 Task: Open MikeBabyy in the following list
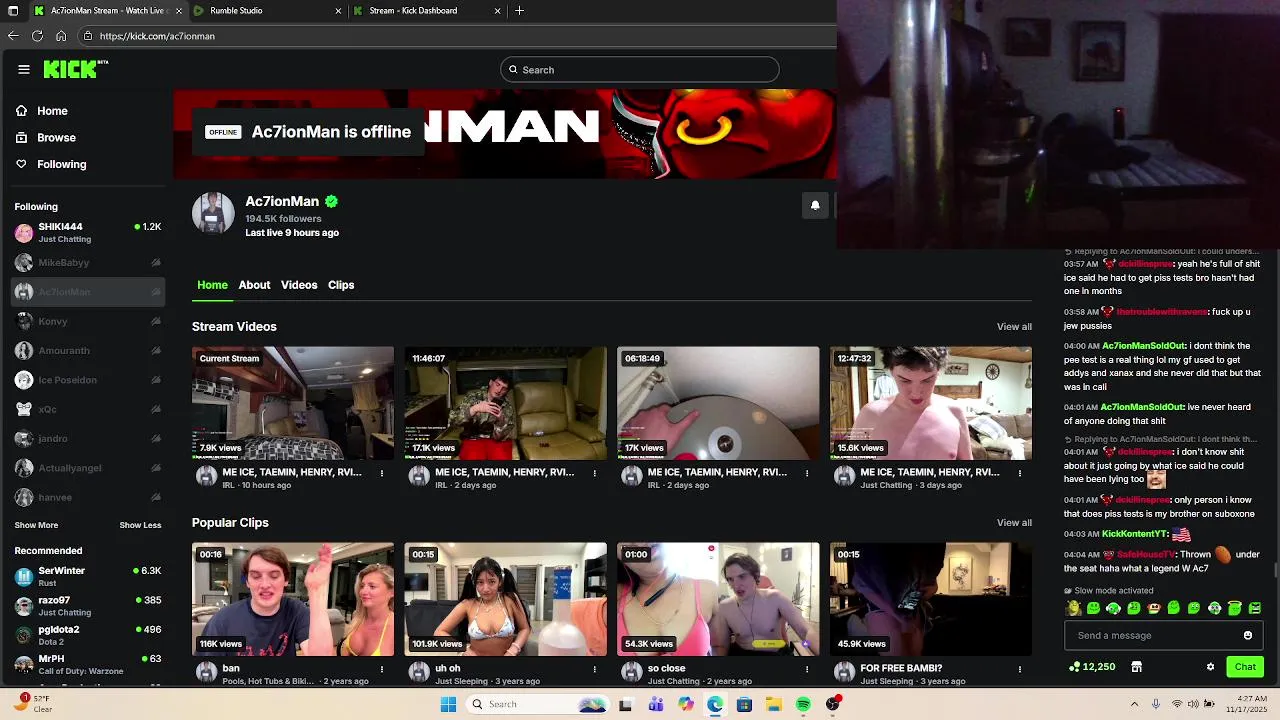click(88, 262)
